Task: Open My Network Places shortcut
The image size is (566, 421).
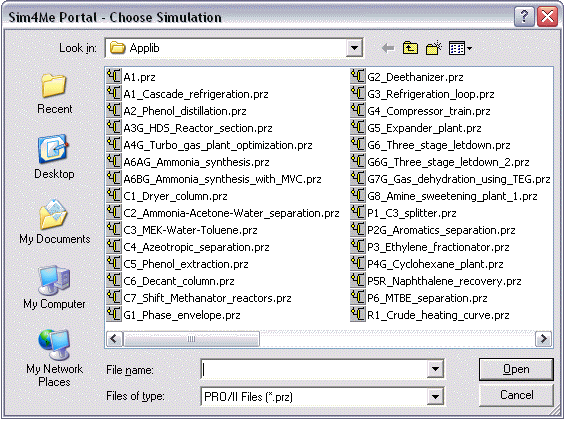Action: coord(55,358)
